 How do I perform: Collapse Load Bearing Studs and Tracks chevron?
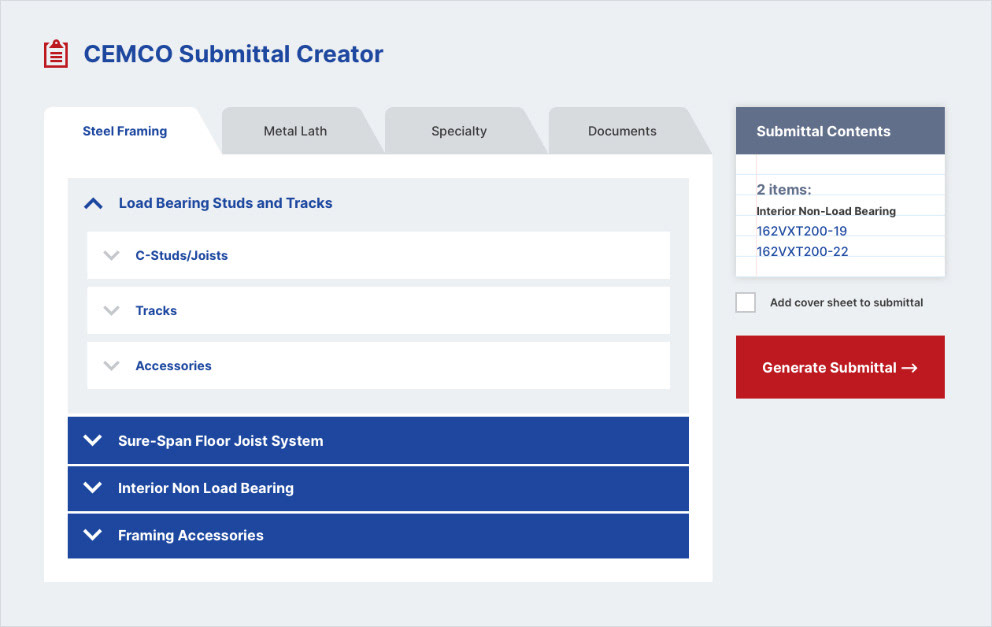coord(93,203)
